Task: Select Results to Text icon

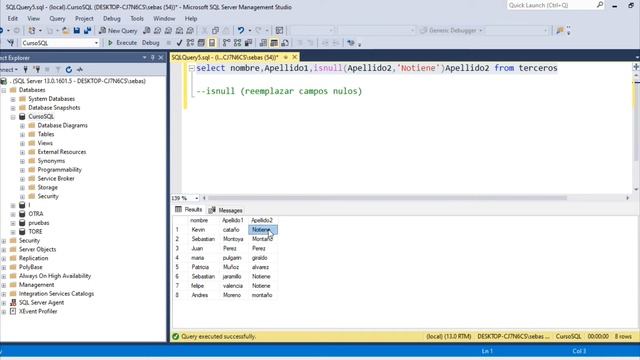Action: [263, 43]
